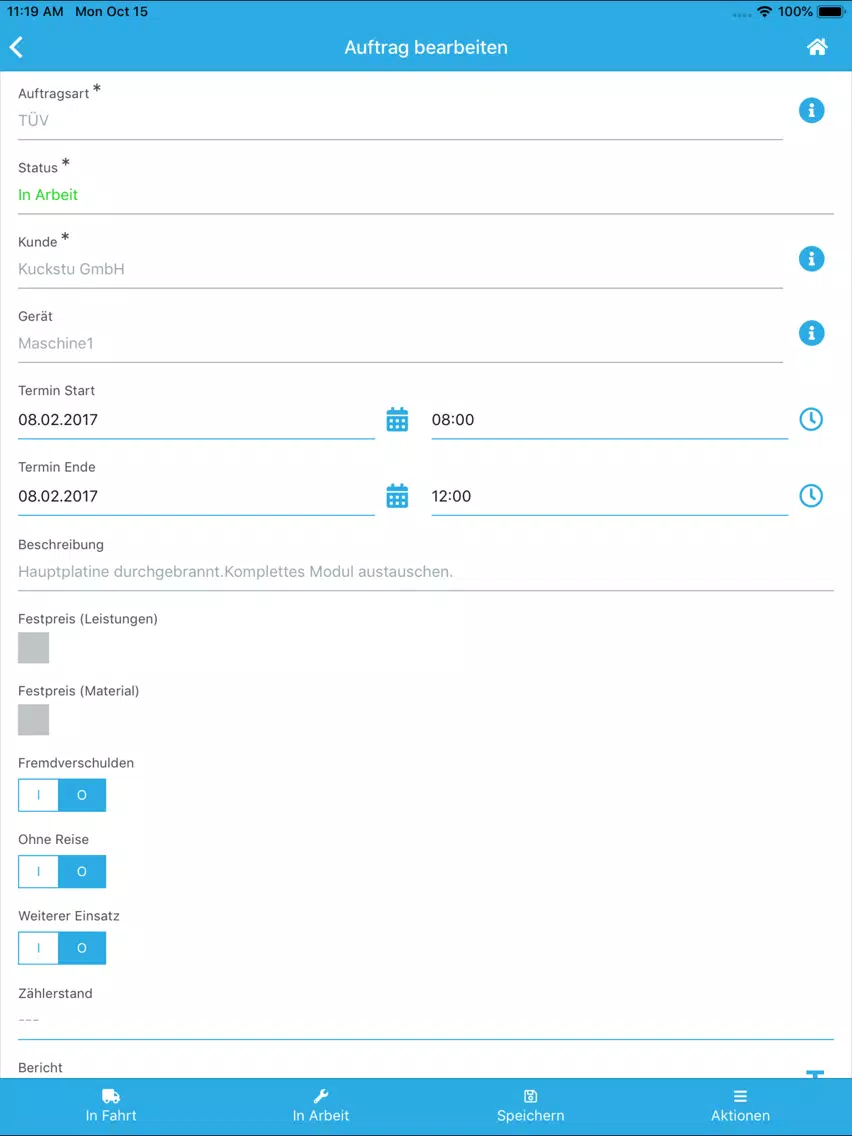Screen dimensions: 852x1136
Task: Check the Festpreis (Leistungen) box
Action: (x=33, y=648)
